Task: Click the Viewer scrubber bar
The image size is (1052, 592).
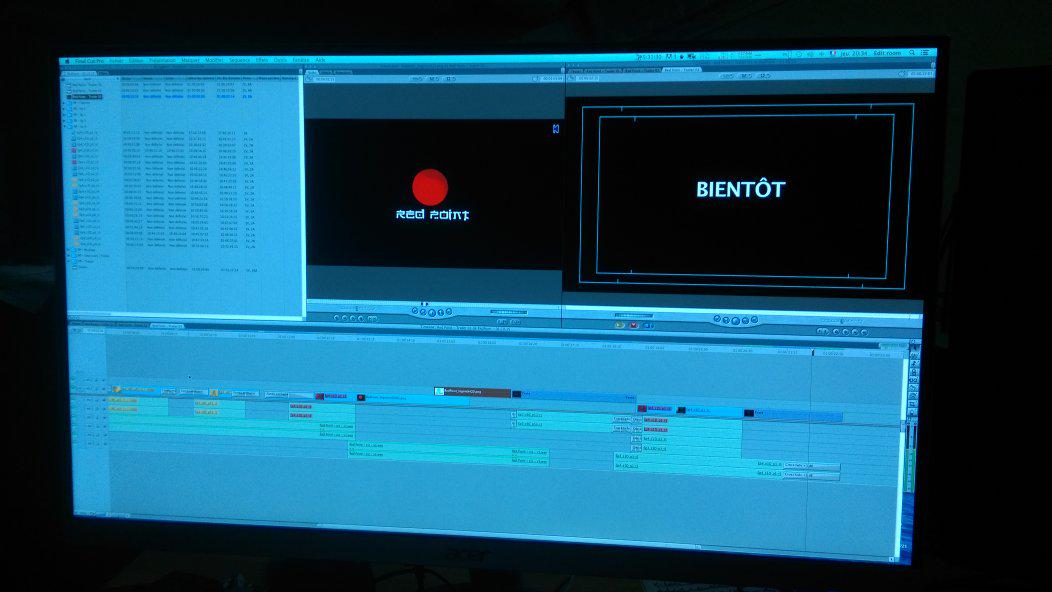Action: (433, 302)
